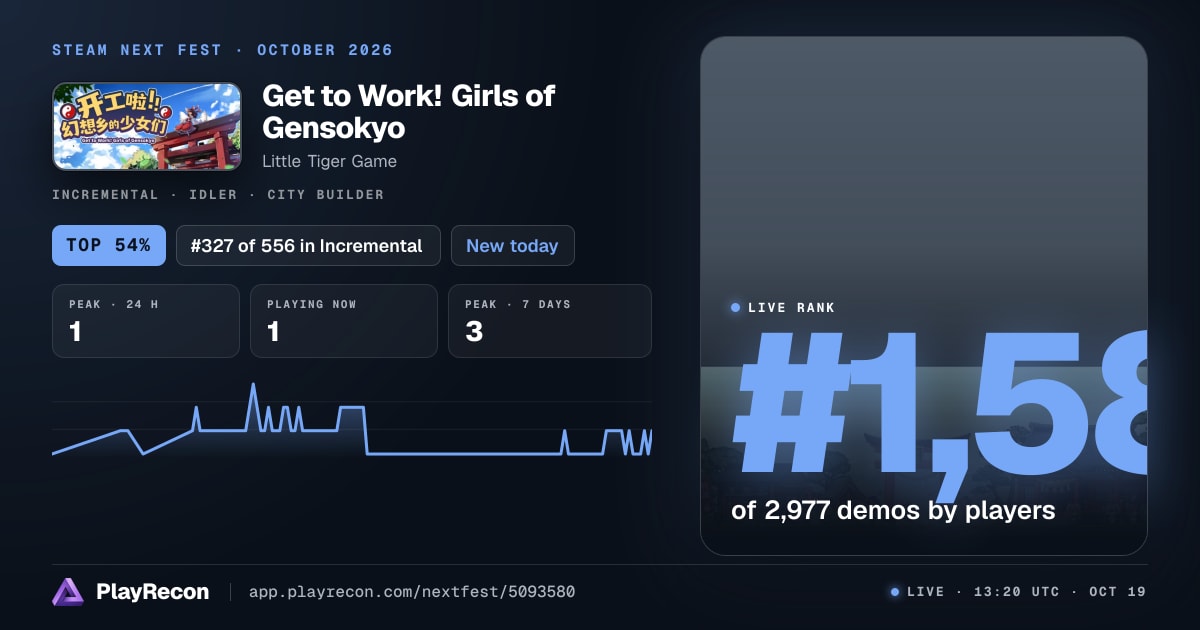Click the of 2,977 demos by players text
Image resolution: width=1200 pixels, height=630 pixels.
click(893, 510)
